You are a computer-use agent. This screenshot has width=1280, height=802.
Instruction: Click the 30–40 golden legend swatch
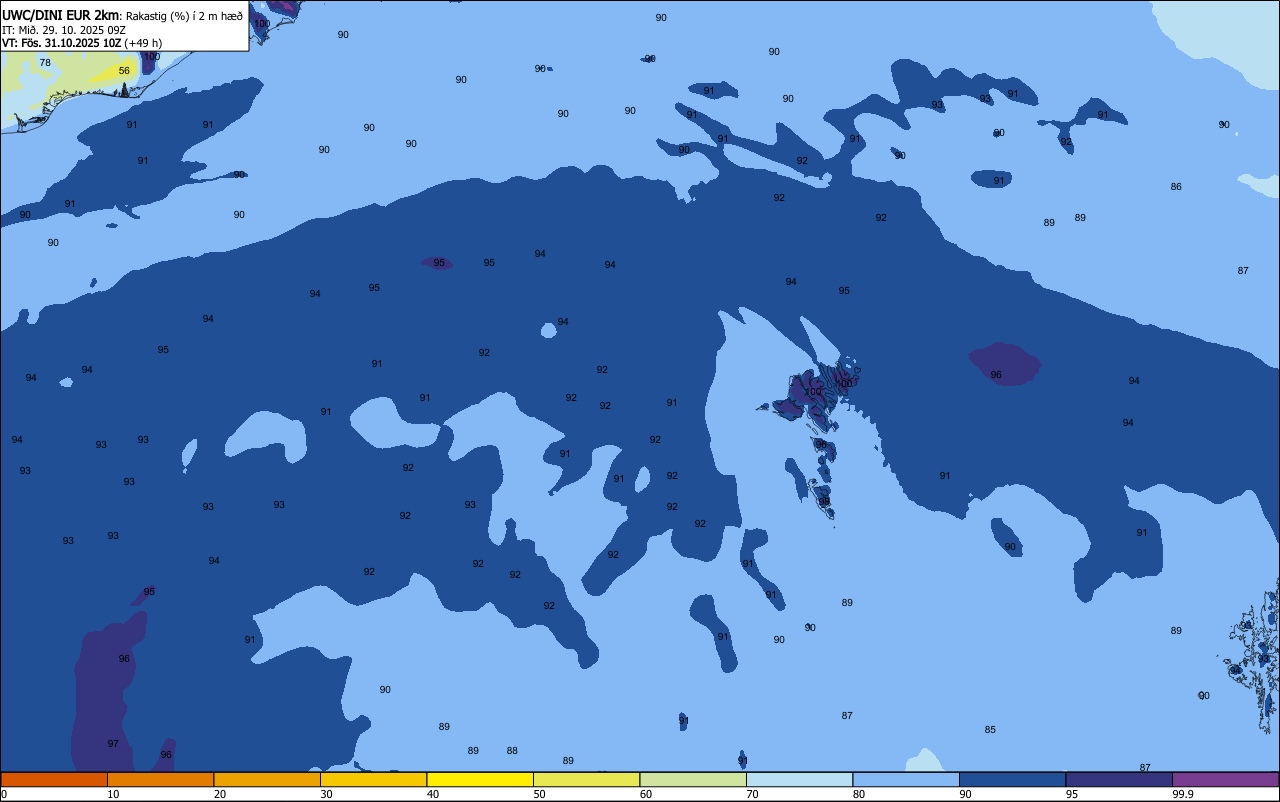[373, 779]
